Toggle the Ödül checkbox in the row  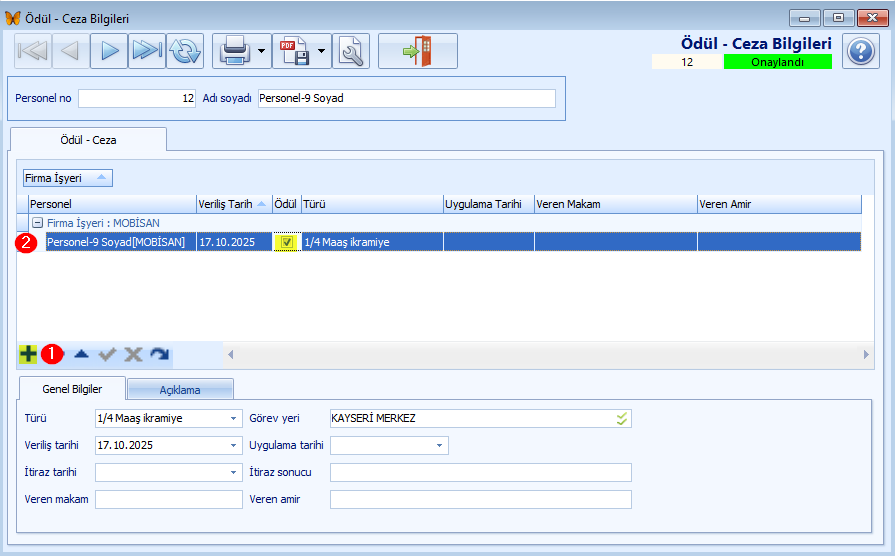point(287,242)
